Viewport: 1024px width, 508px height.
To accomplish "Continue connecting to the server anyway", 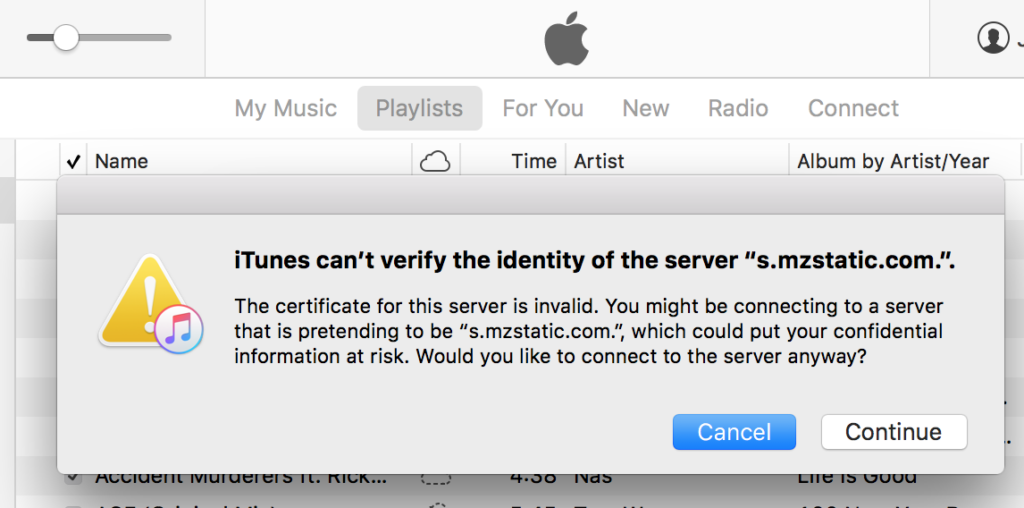I will coord(894,432).
